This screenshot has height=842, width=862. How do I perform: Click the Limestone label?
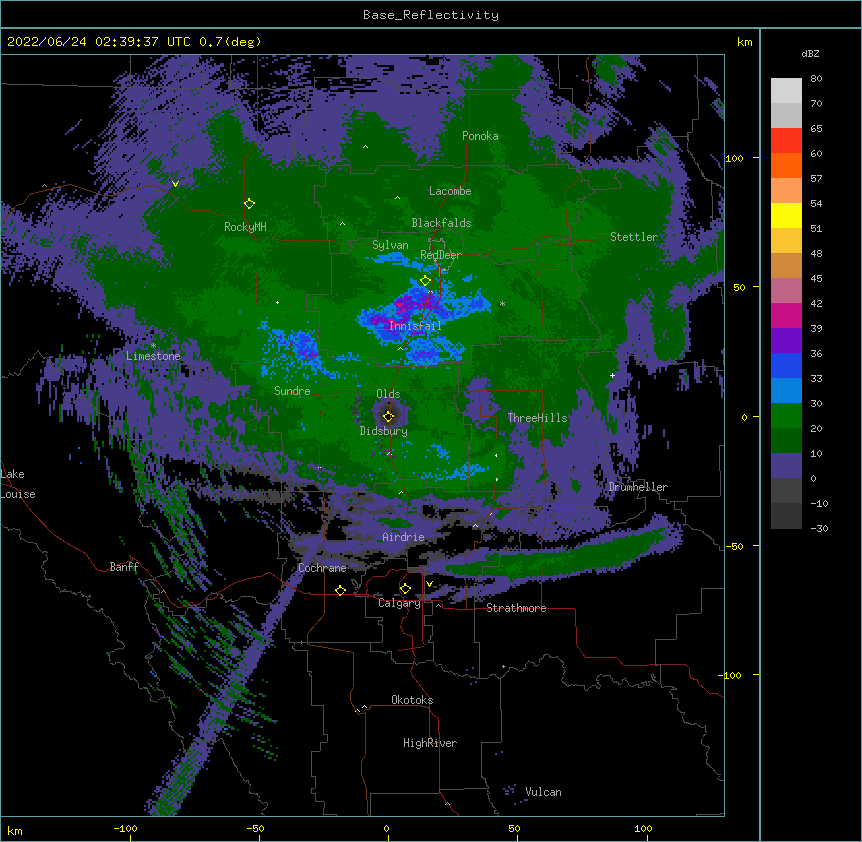(153, 356)
